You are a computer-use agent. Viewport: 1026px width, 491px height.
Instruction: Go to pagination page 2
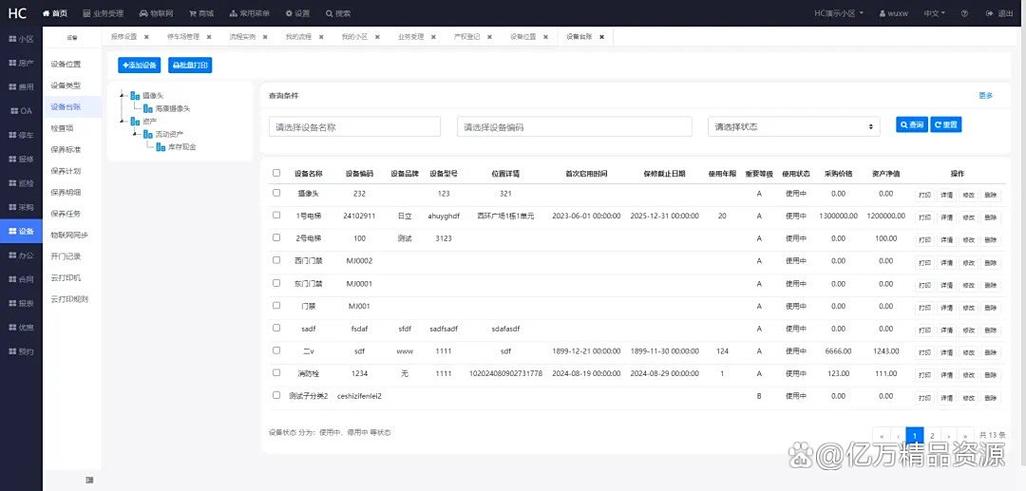(932, 435)
